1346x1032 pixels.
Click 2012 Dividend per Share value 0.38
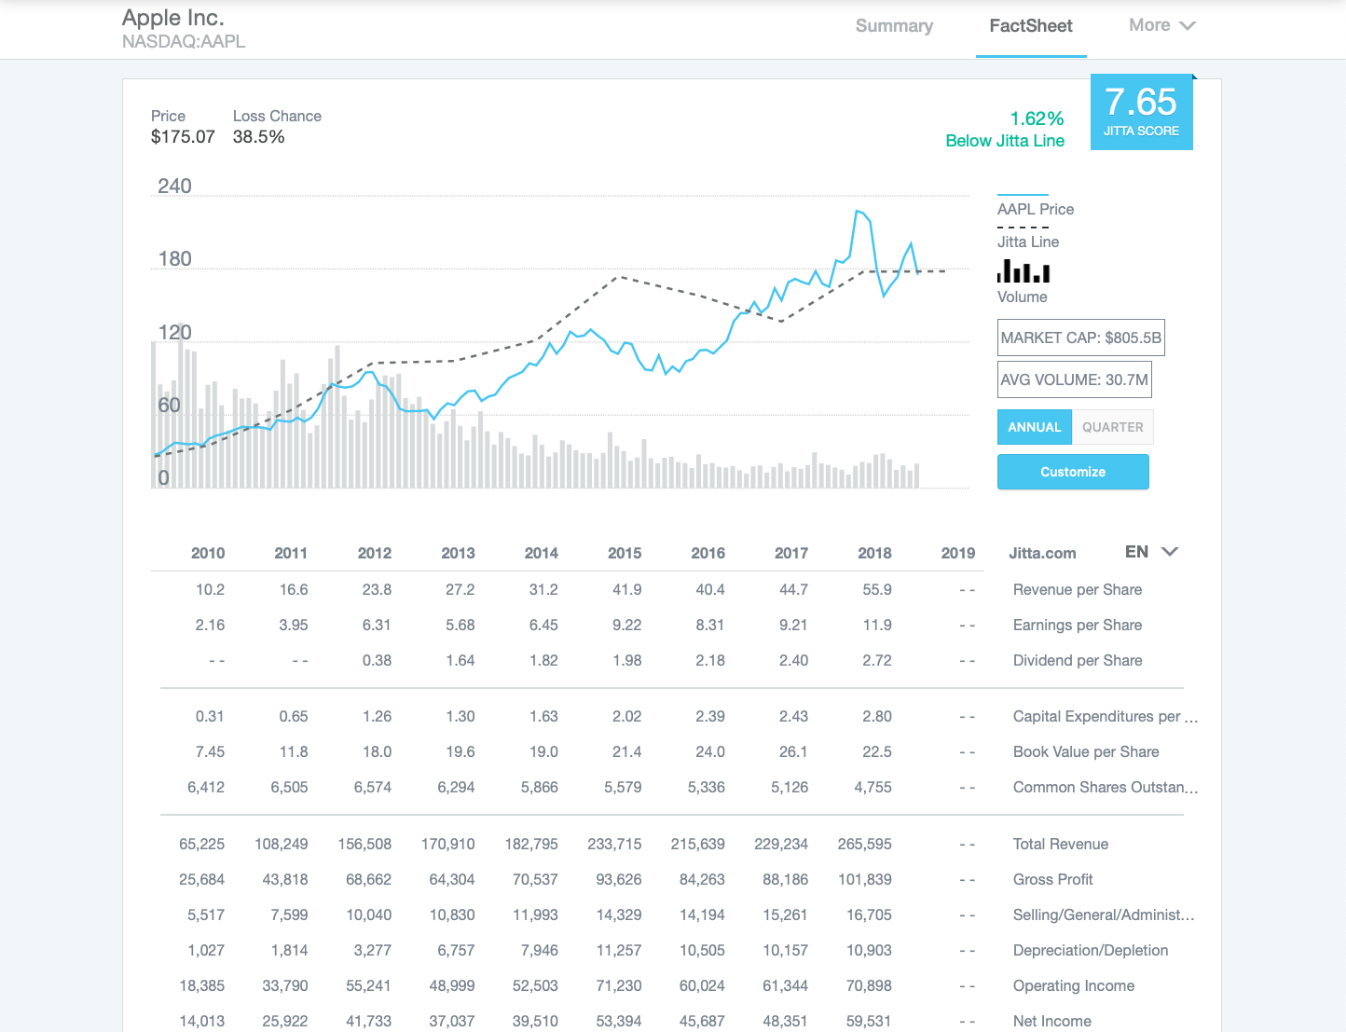coord(377,661)
